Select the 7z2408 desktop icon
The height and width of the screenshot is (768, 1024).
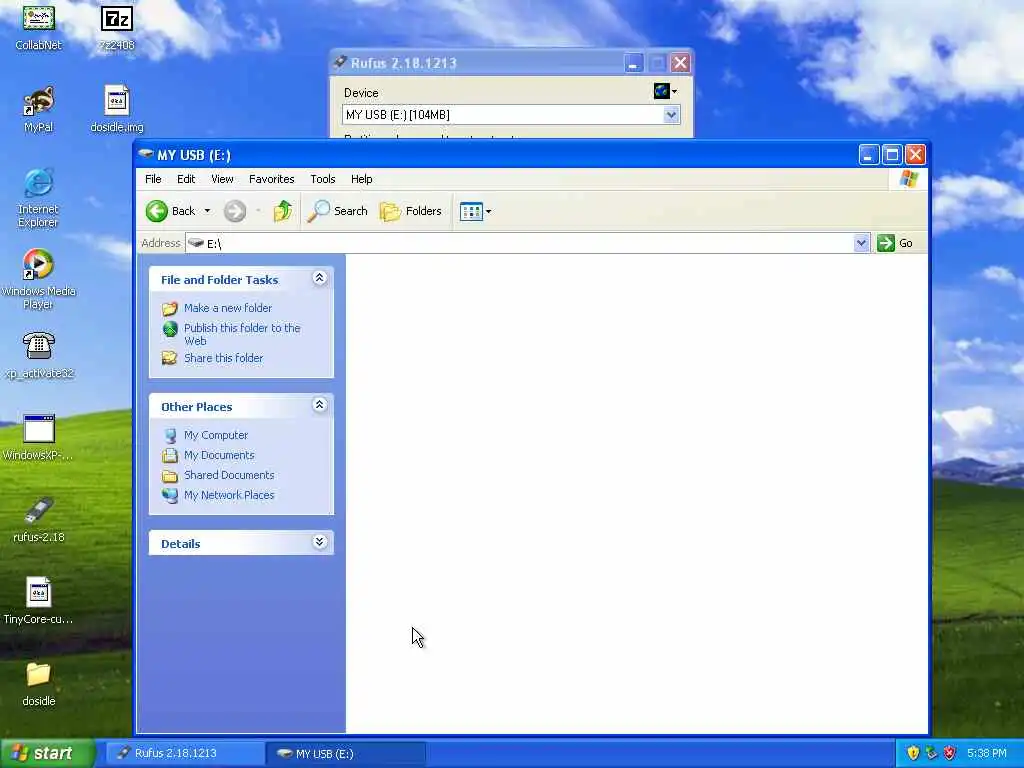point(116,26)
